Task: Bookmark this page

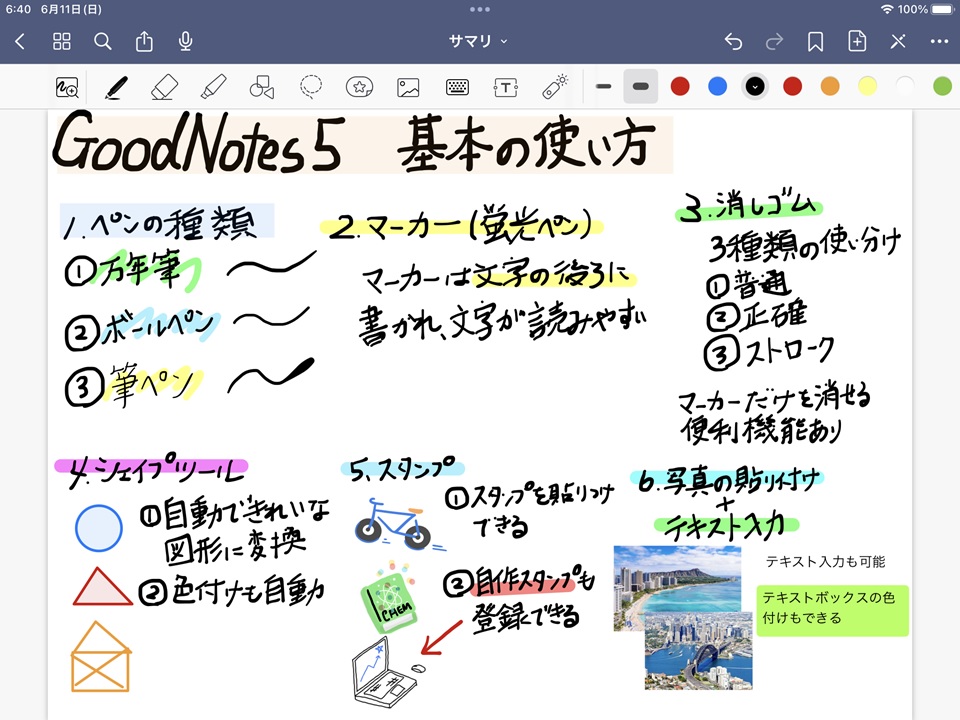Action: (816, 42)
